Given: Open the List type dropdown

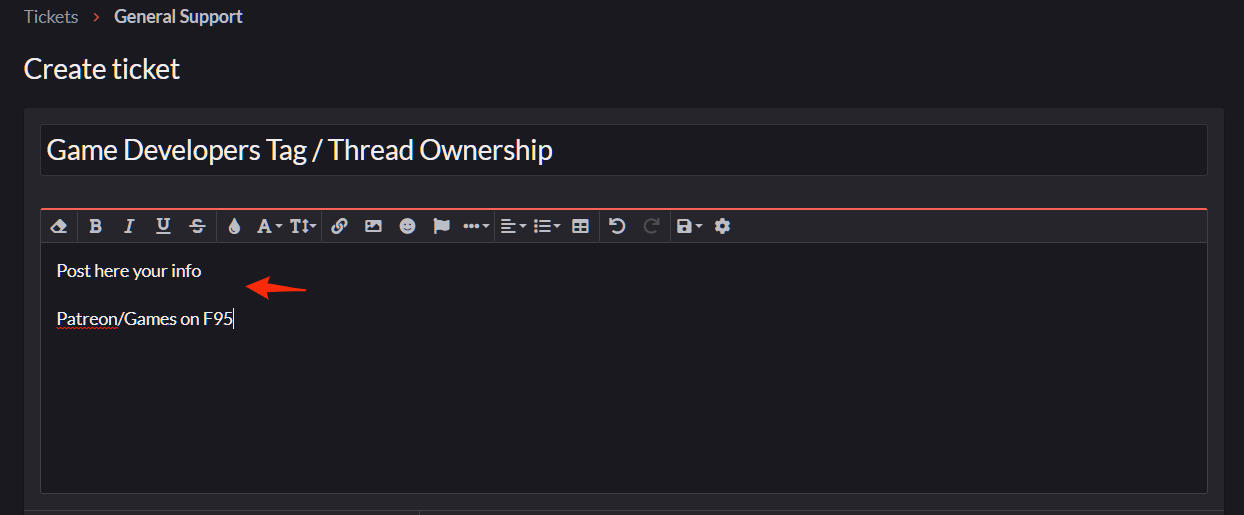Looking at the screenshot, I should point(547,226).
